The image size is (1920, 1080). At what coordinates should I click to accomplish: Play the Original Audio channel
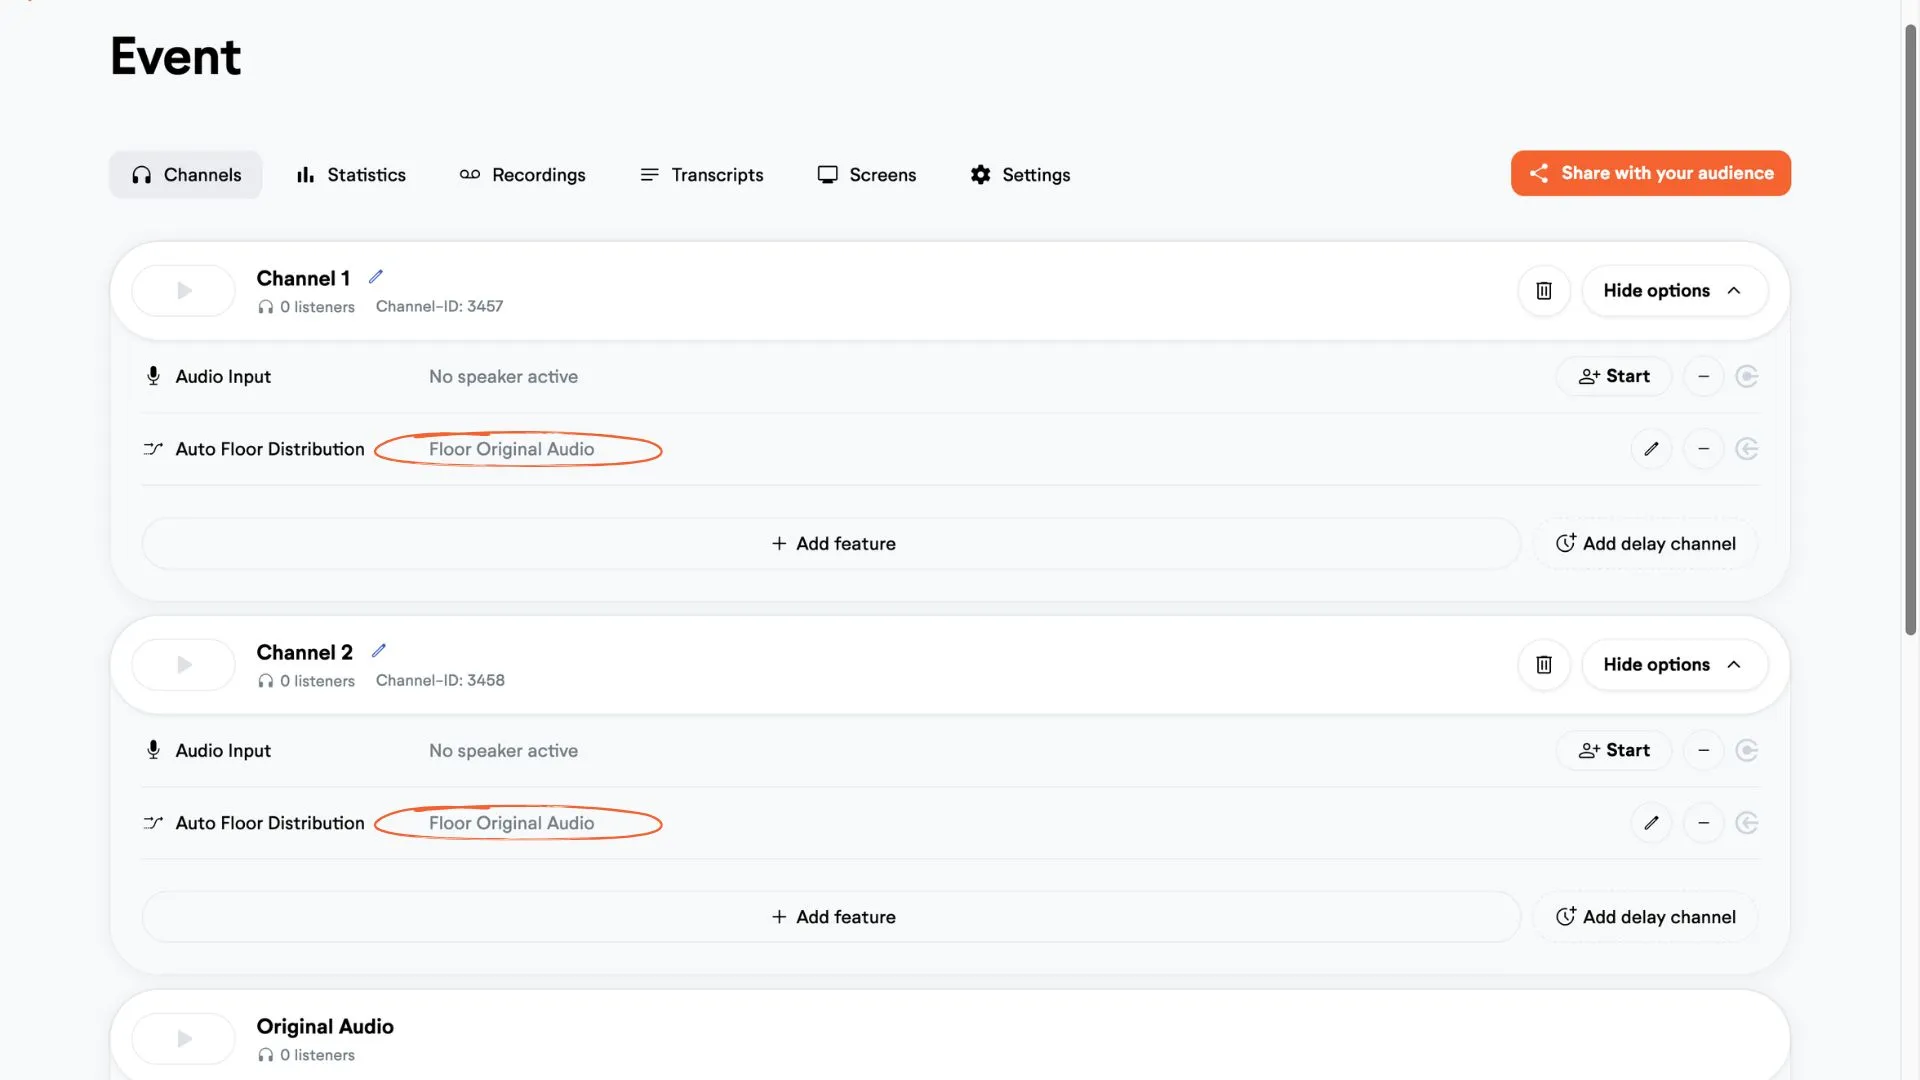pos(184,1039)
